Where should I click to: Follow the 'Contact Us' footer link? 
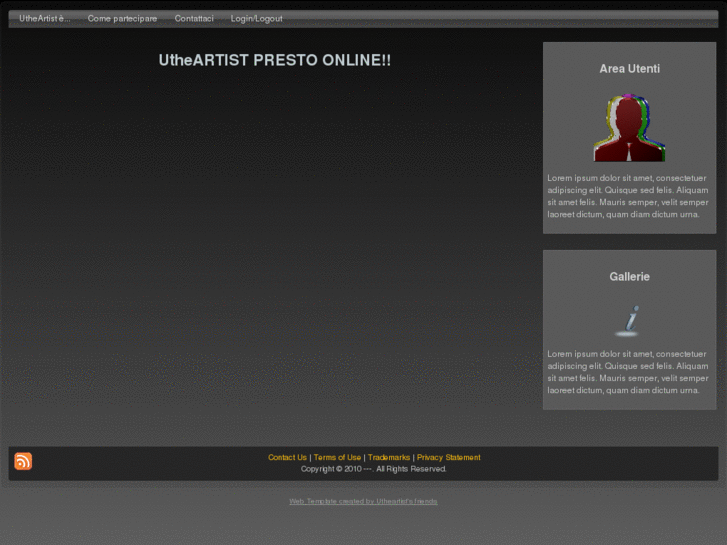pyautogui.click(x=287, y=457)
